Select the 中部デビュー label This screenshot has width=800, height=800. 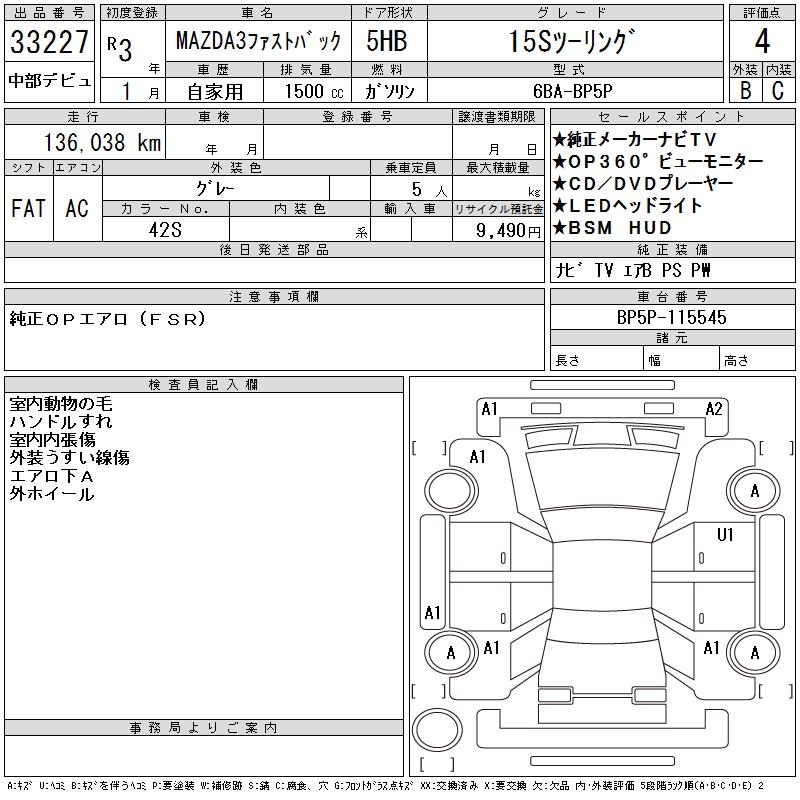pos(49,81)
